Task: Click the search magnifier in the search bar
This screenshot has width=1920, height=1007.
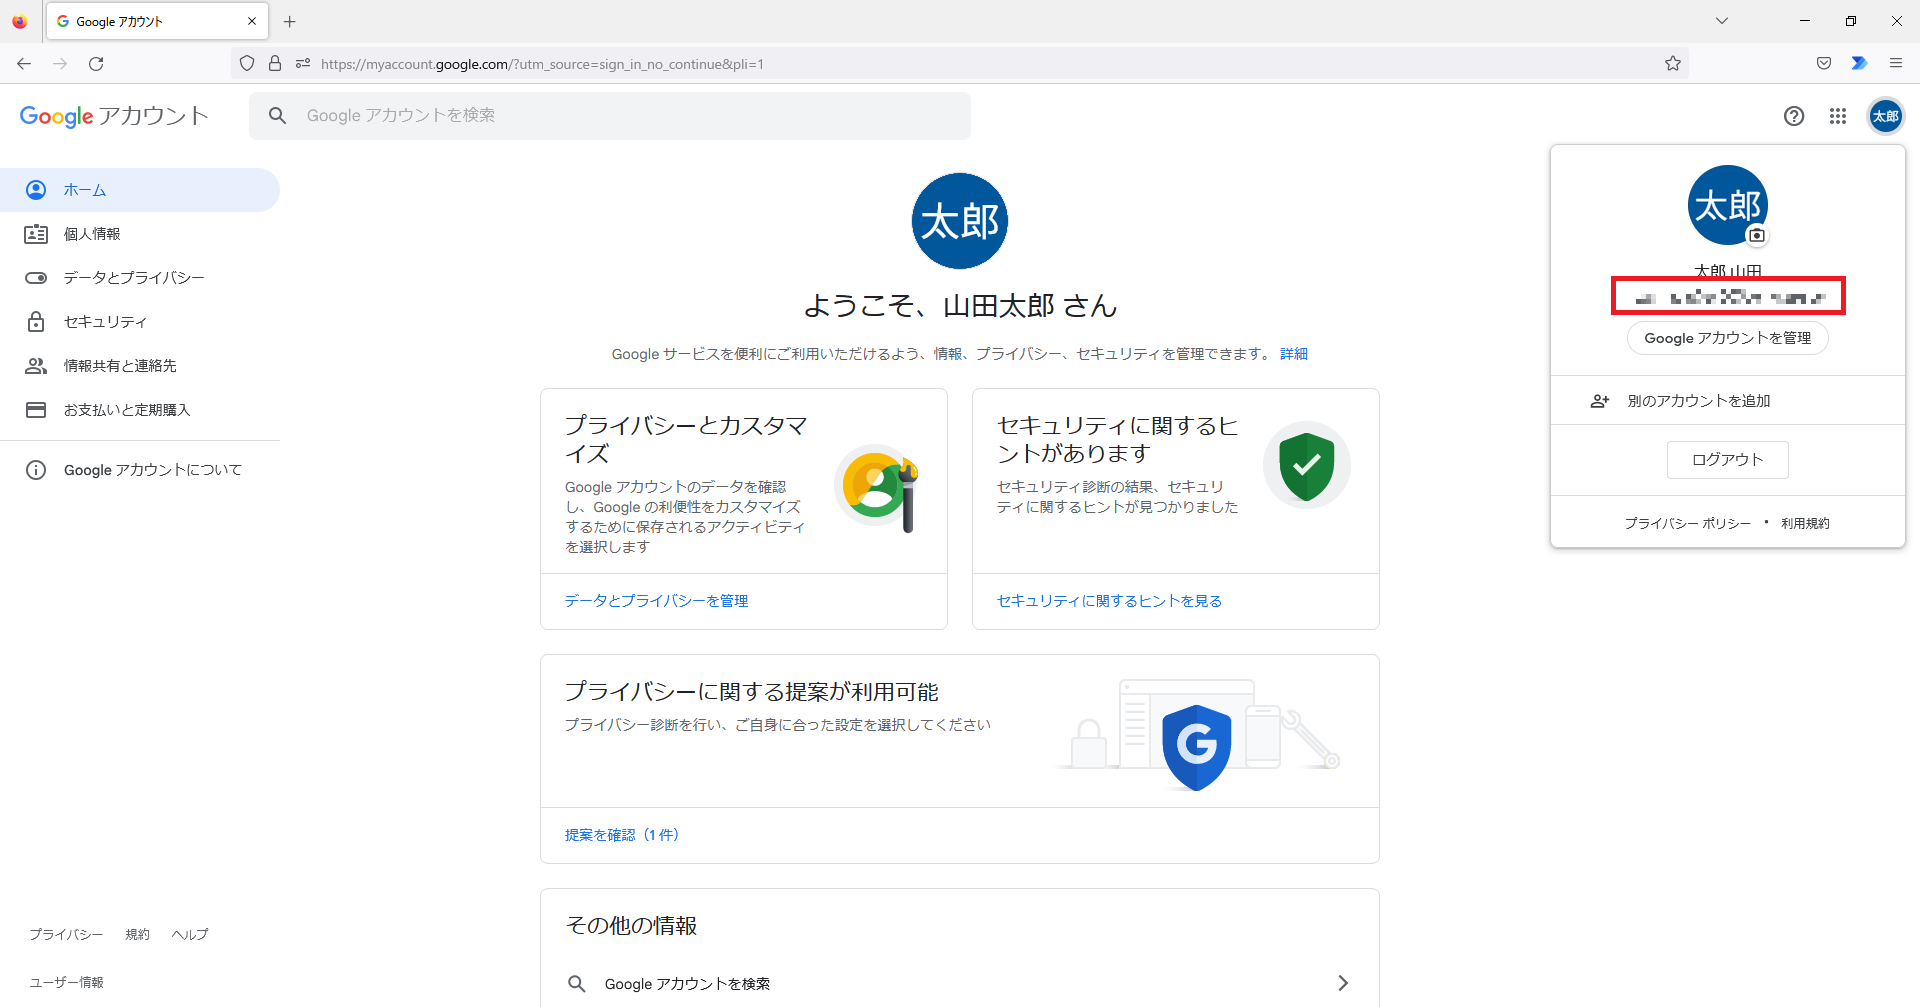Action: (x=278, y=116)
